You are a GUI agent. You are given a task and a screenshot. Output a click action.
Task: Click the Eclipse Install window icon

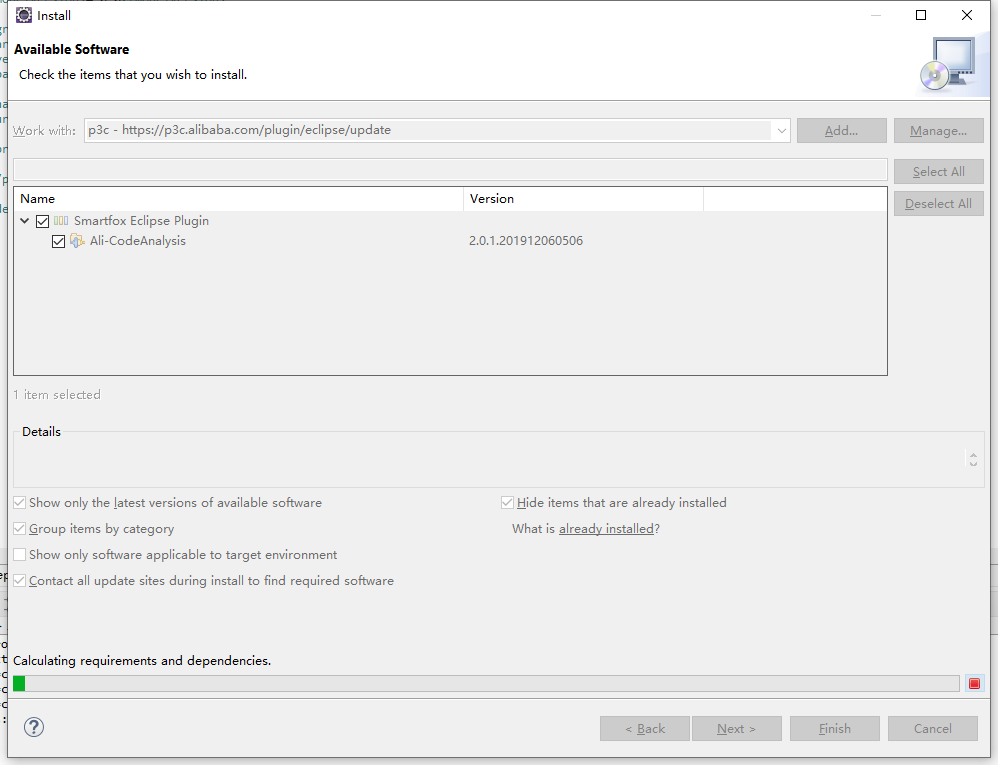click(x=24, y=15)
